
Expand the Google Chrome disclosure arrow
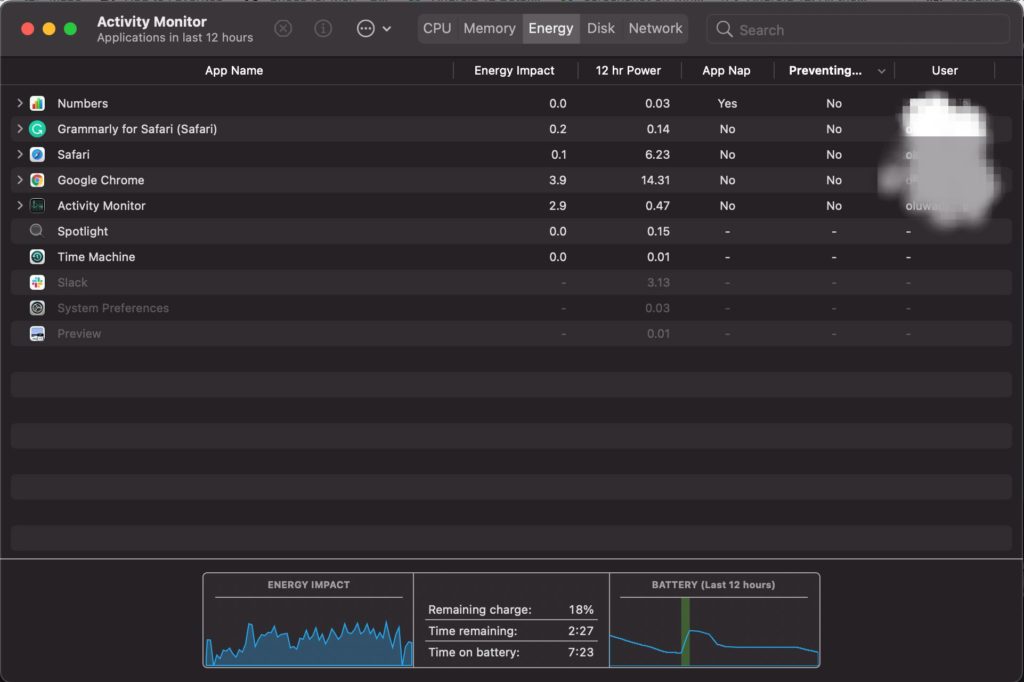point(20,180)
